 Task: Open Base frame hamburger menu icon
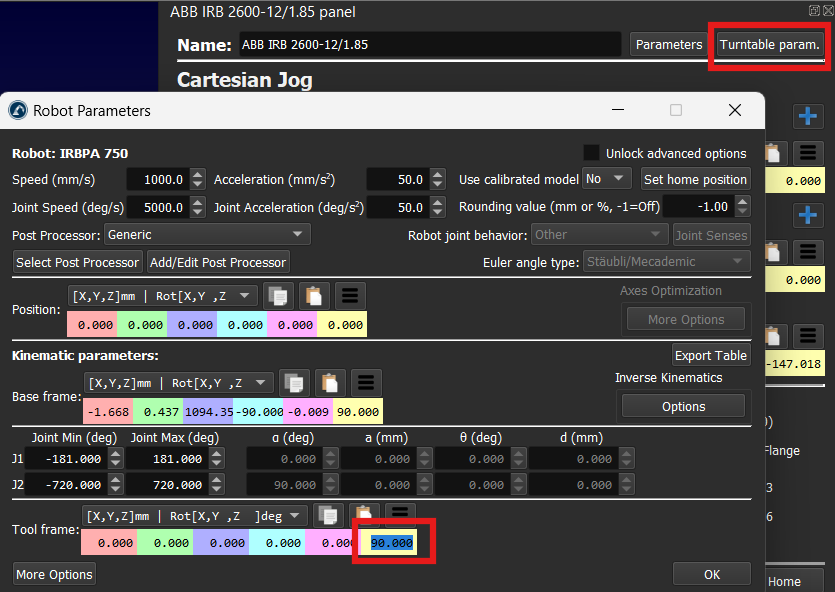tap(367, 383)
